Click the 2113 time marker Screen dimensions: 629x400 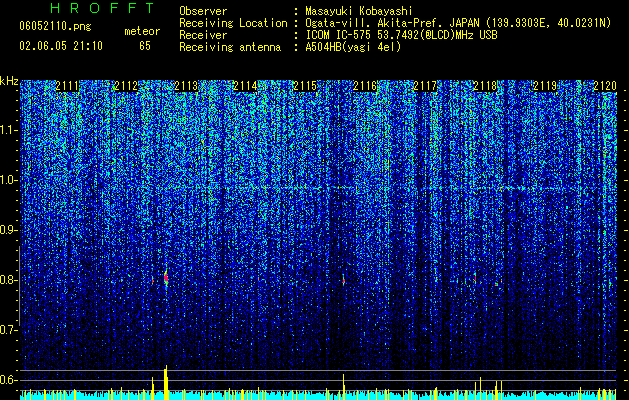tap(186, 86)
